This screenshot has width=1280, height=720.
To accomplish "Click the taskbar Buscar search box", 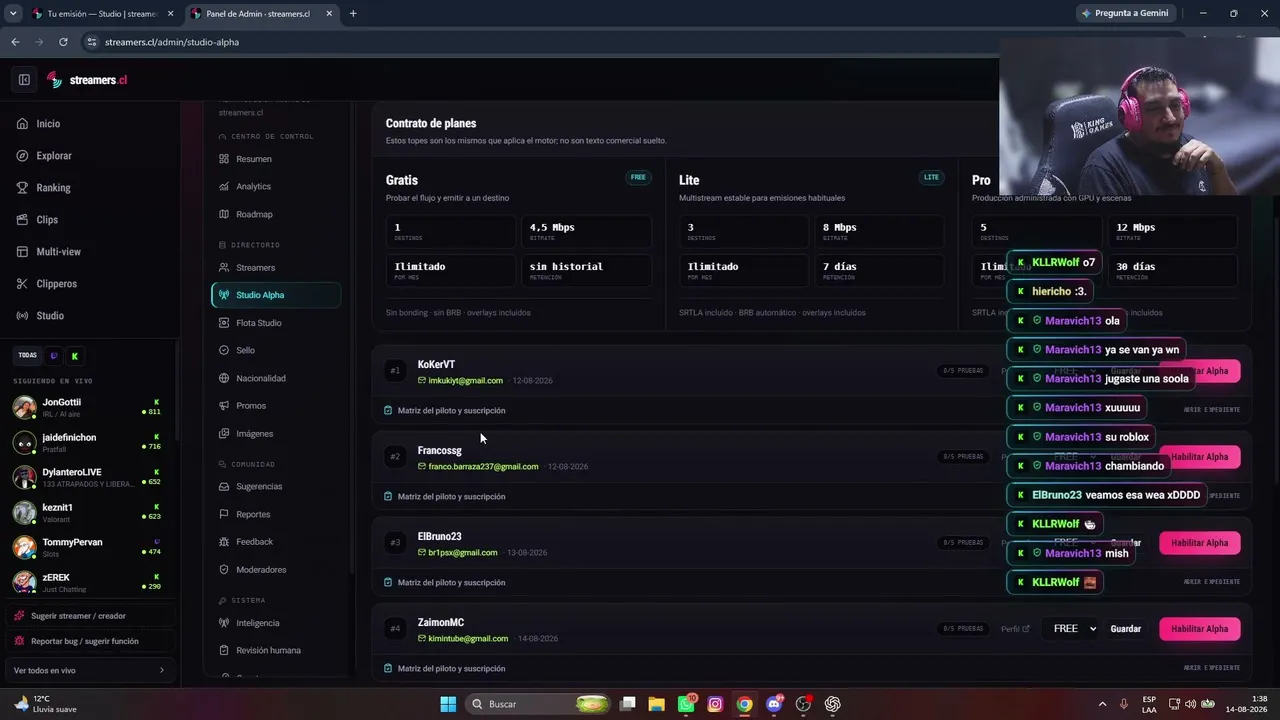I will (x=539, y=704).
